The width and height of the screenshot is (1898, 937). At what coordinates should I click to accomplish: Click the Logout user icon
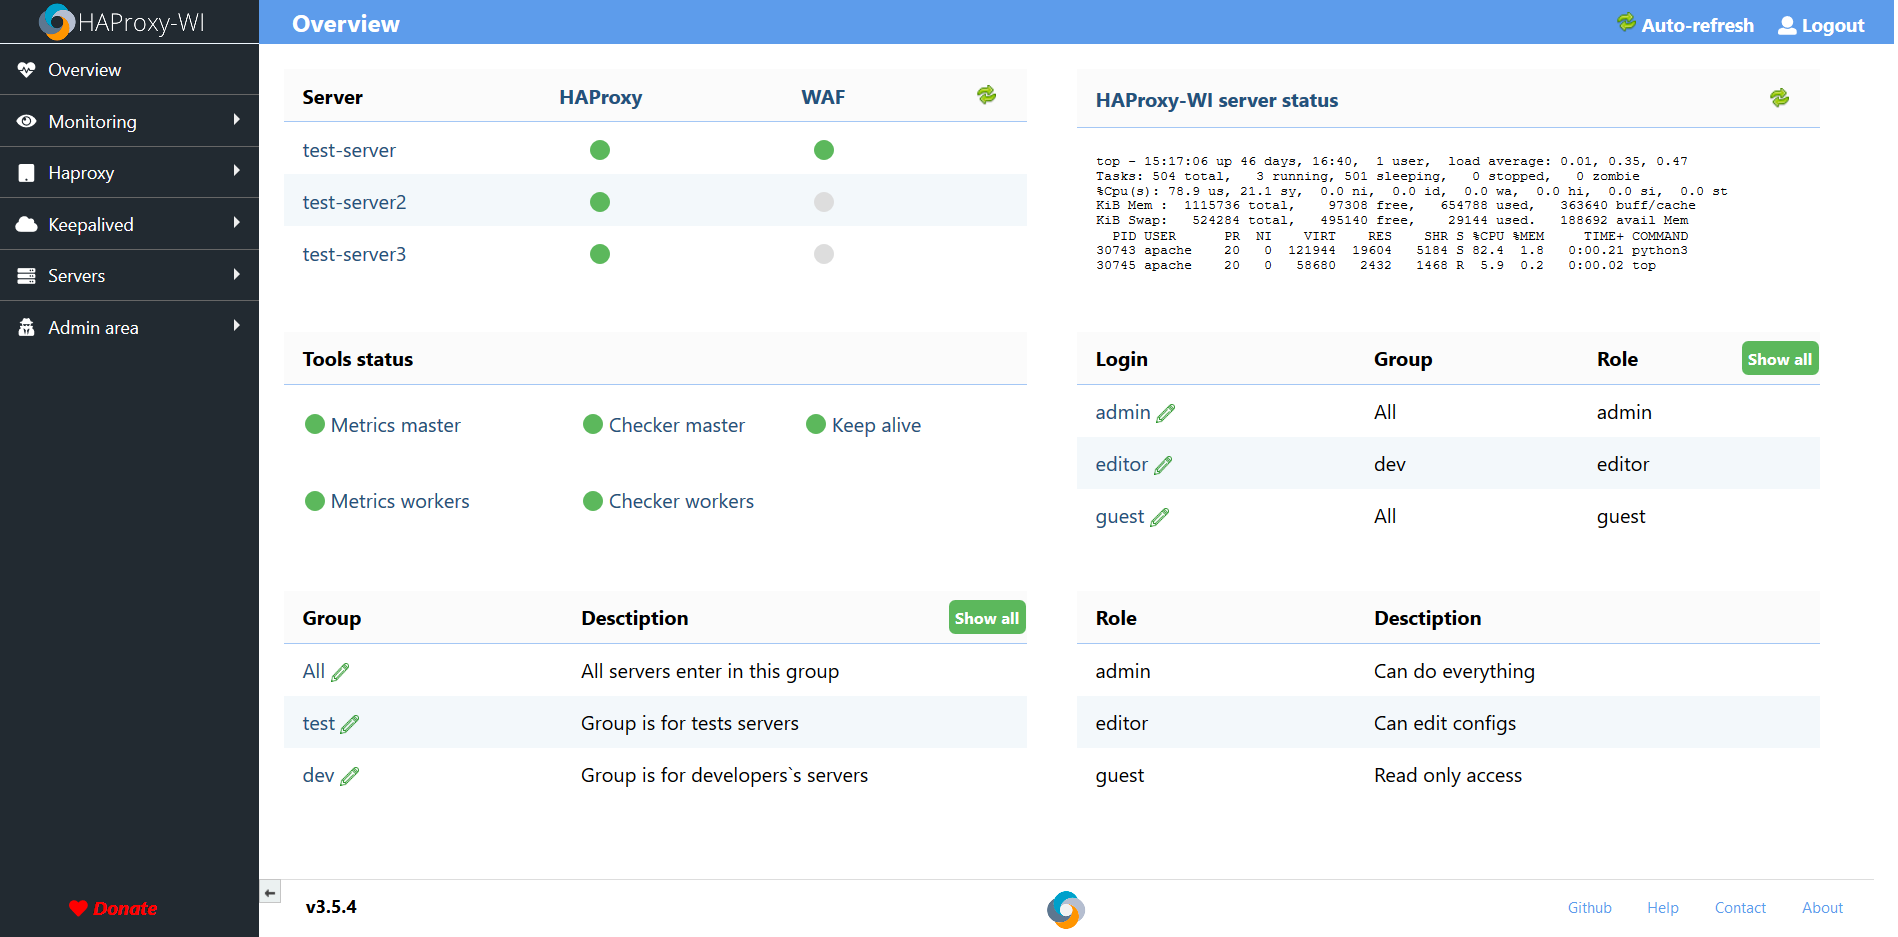(x=1787, y=25)
